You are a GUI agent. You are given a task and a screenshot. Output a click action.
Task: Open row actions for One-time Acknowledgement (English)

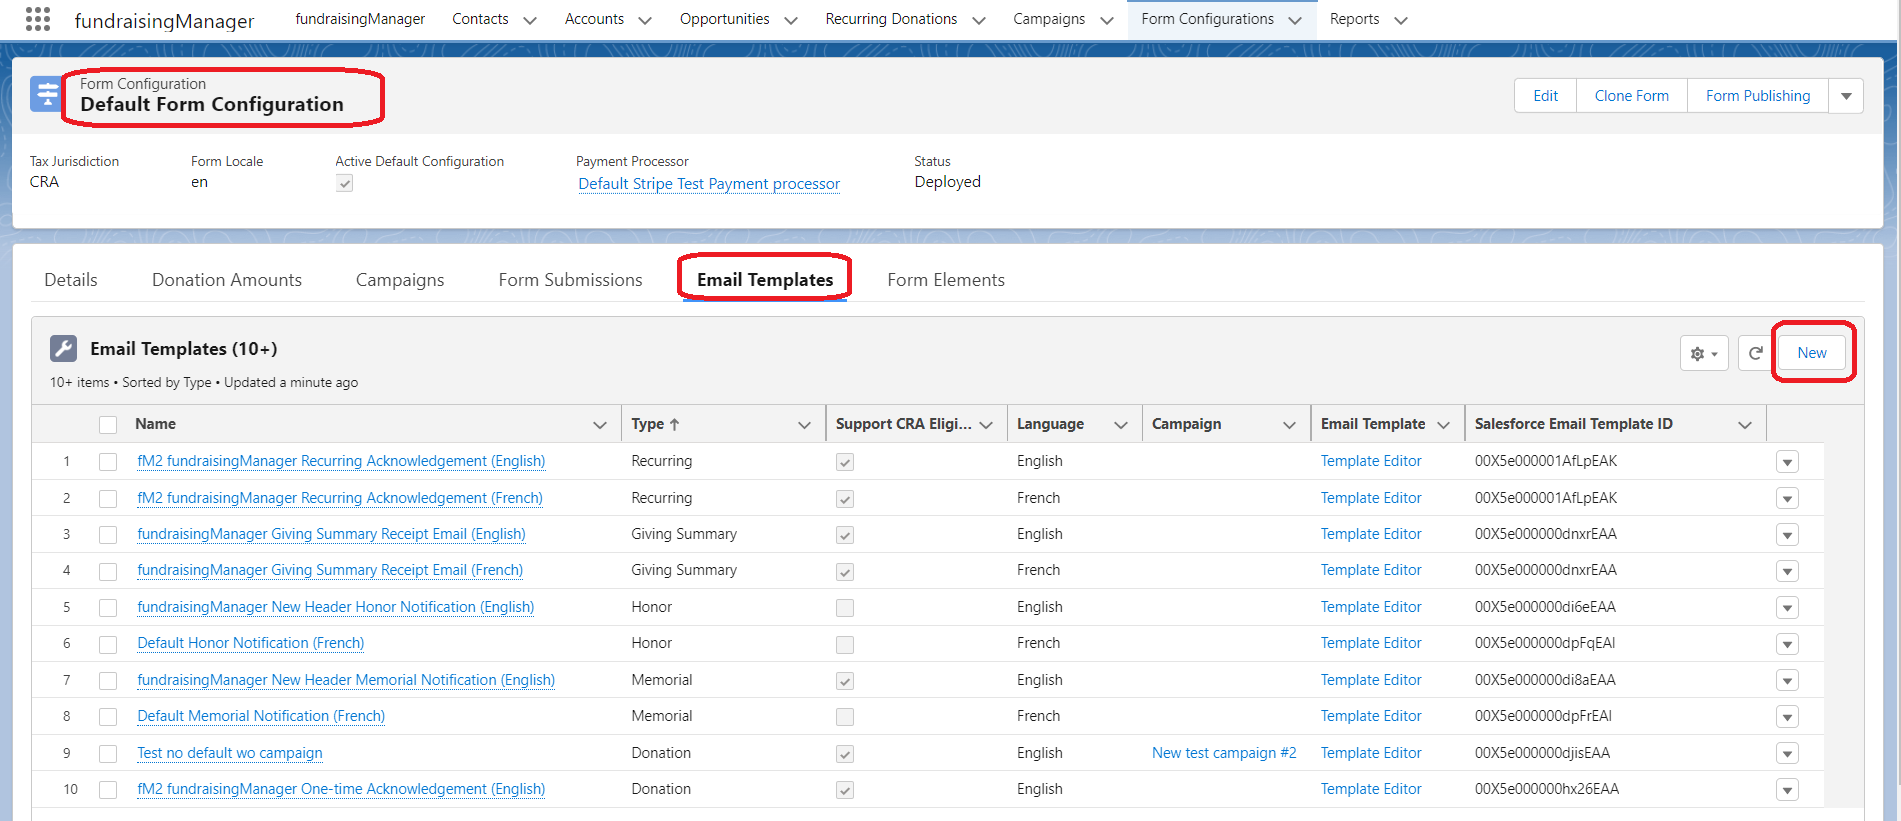click(x=1787, y=790)
